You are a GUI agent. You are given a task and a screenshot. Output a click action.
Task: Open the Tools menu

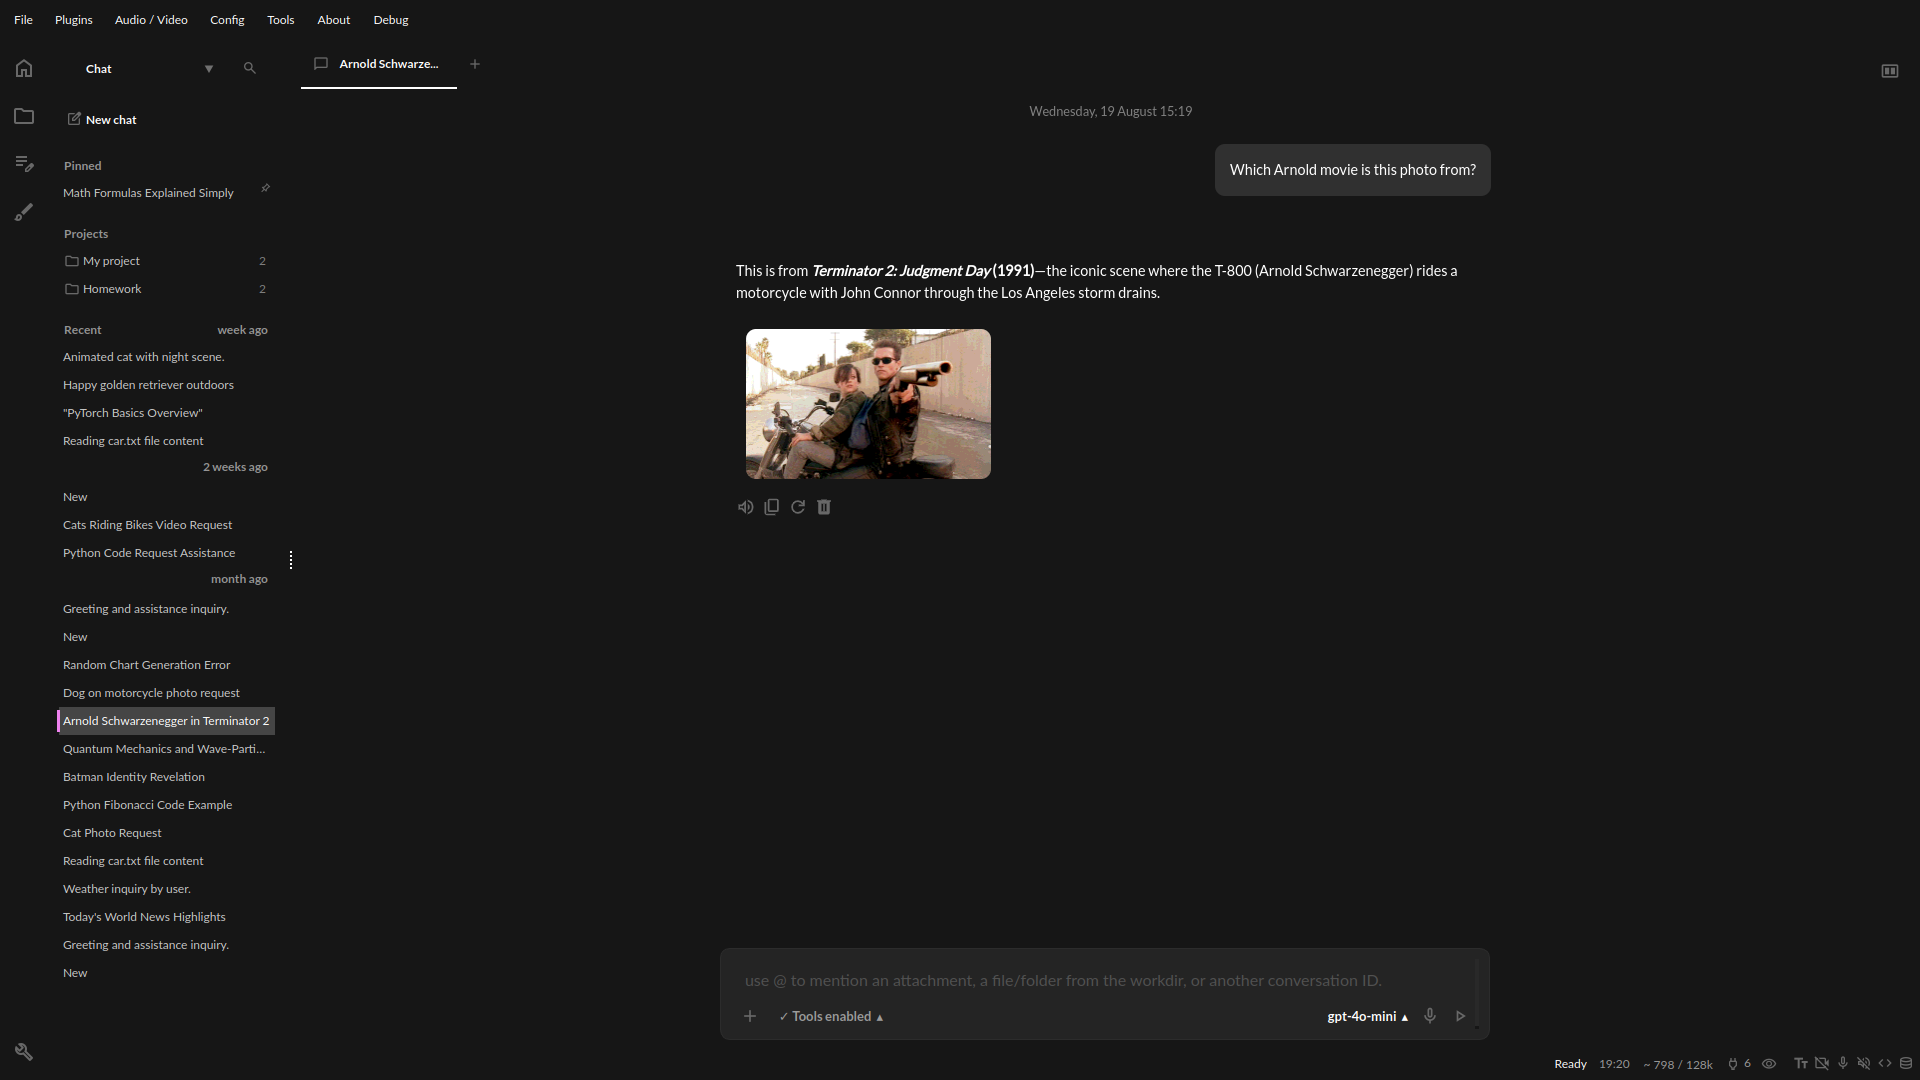pyautogui.click(x=281, y=20)
